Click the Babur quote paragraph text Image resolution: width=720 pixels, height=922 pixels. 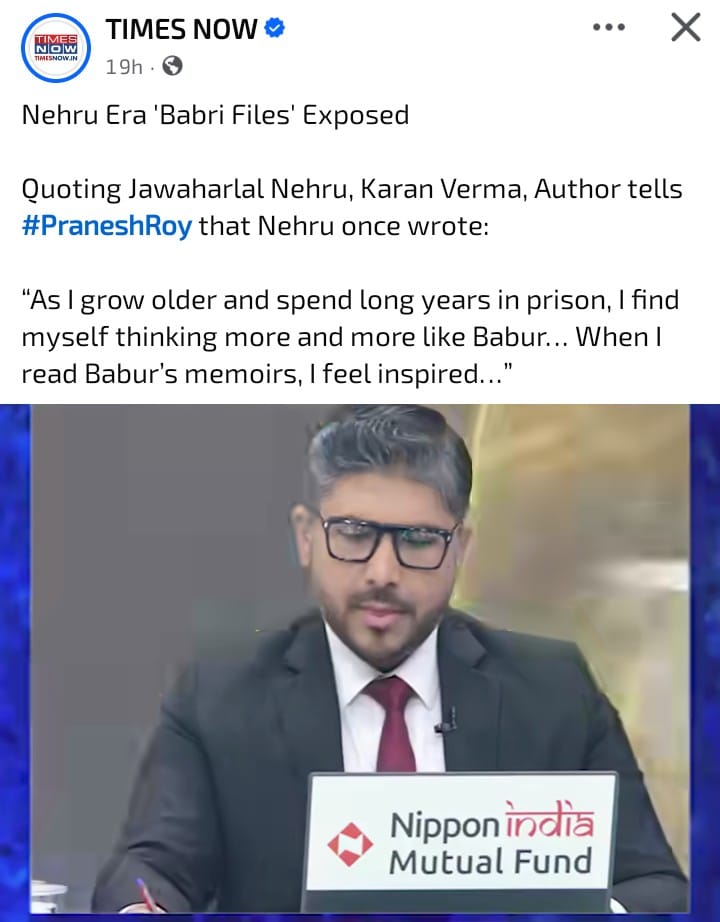351,337
